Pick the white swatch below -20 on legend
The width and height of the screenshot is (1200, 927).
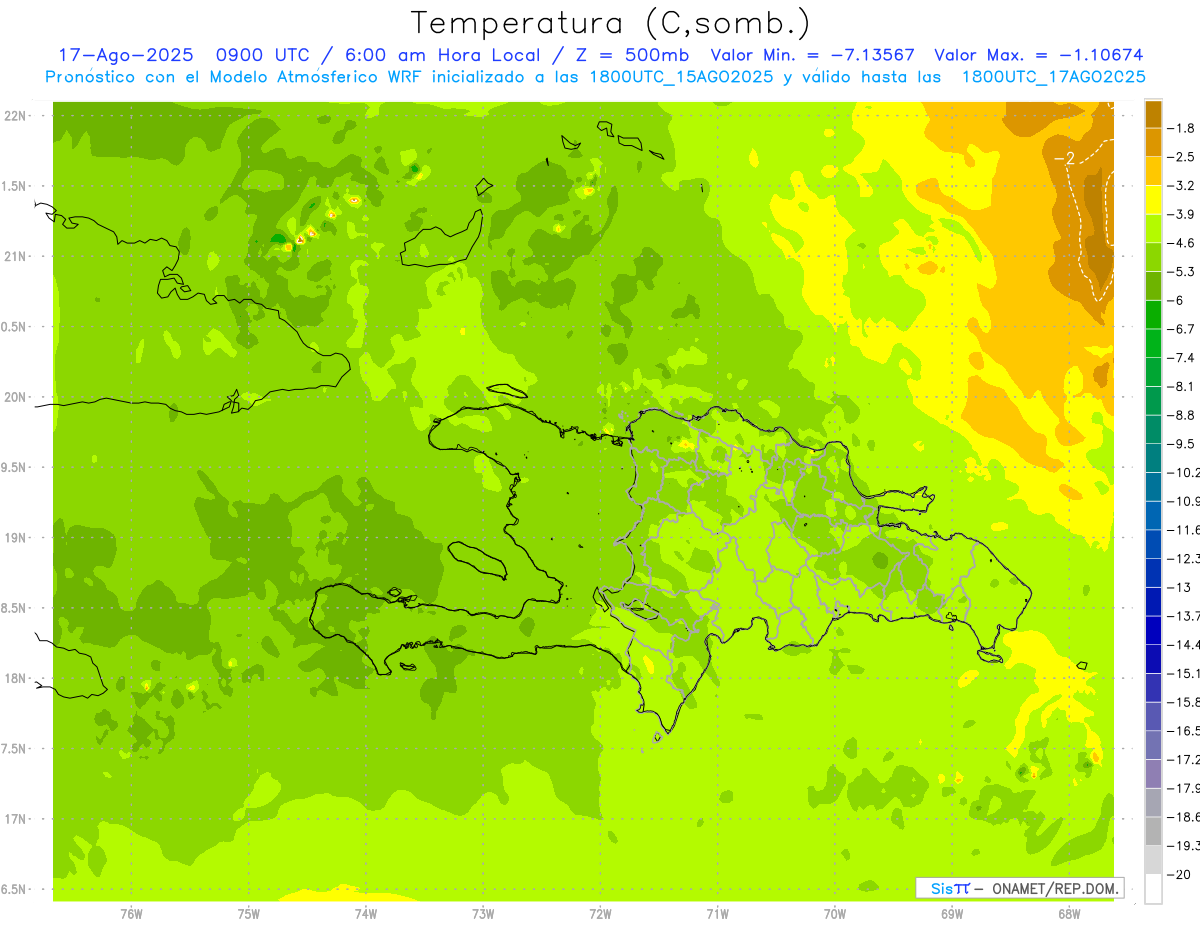click(1154, 888)
